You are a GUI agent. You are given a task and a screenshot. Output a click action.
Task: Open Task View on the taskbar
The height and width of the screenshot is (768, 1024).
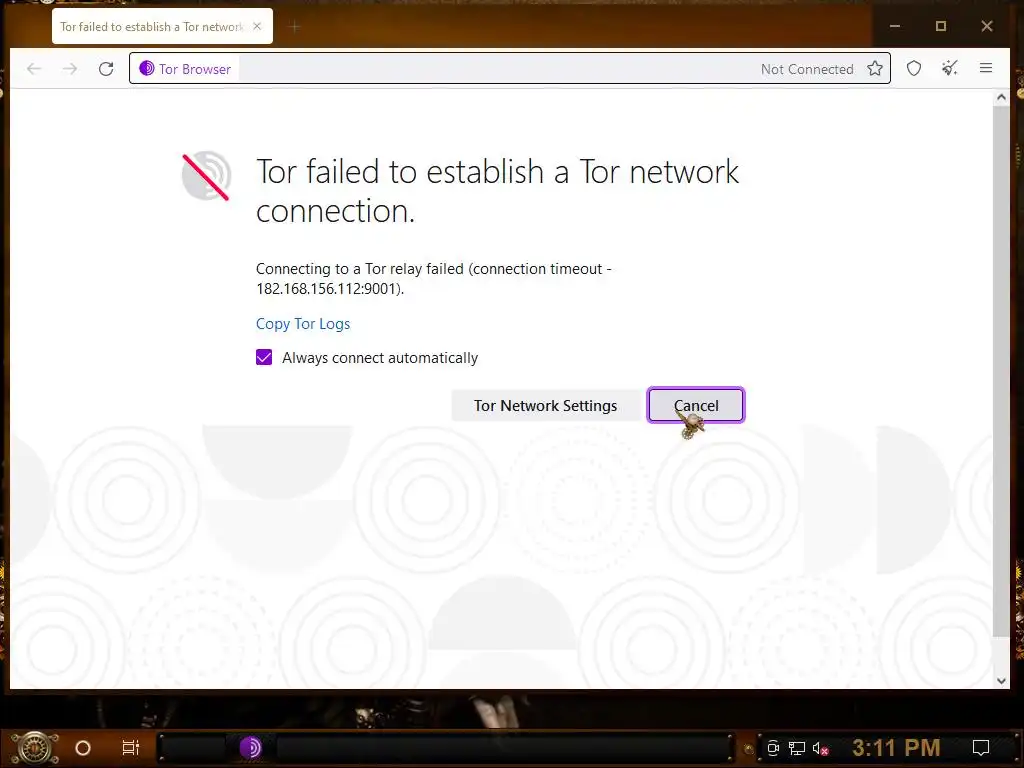pyautogui.click(x=131, y=747)
